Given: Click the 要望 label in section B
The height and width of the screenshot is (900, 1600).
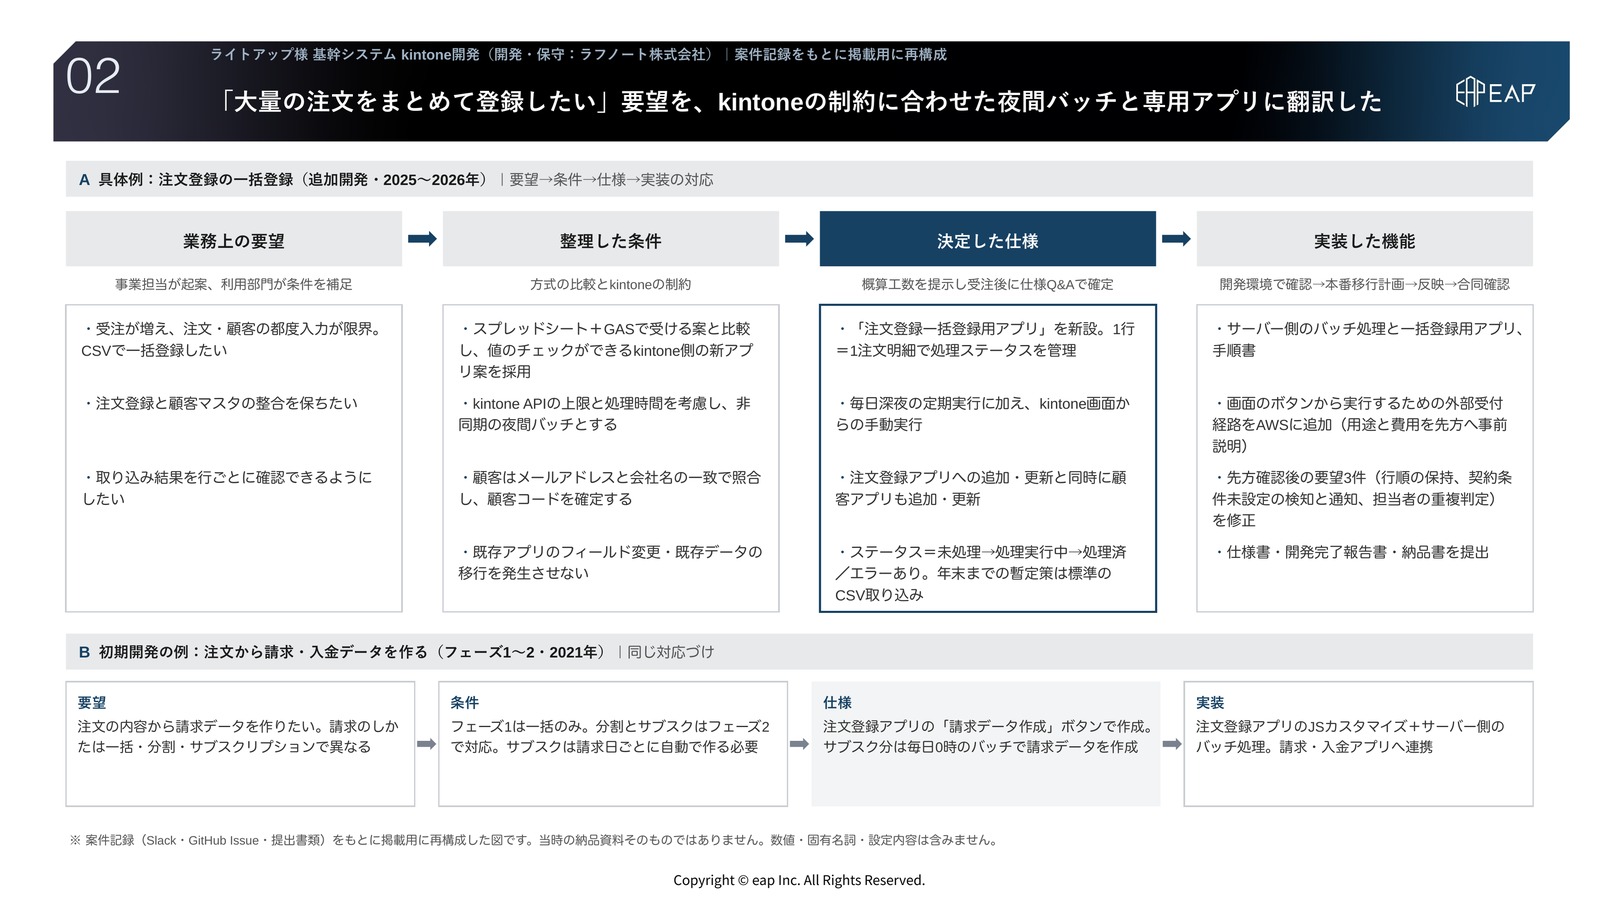Looking at the screenshot, I should coord(92,703).
